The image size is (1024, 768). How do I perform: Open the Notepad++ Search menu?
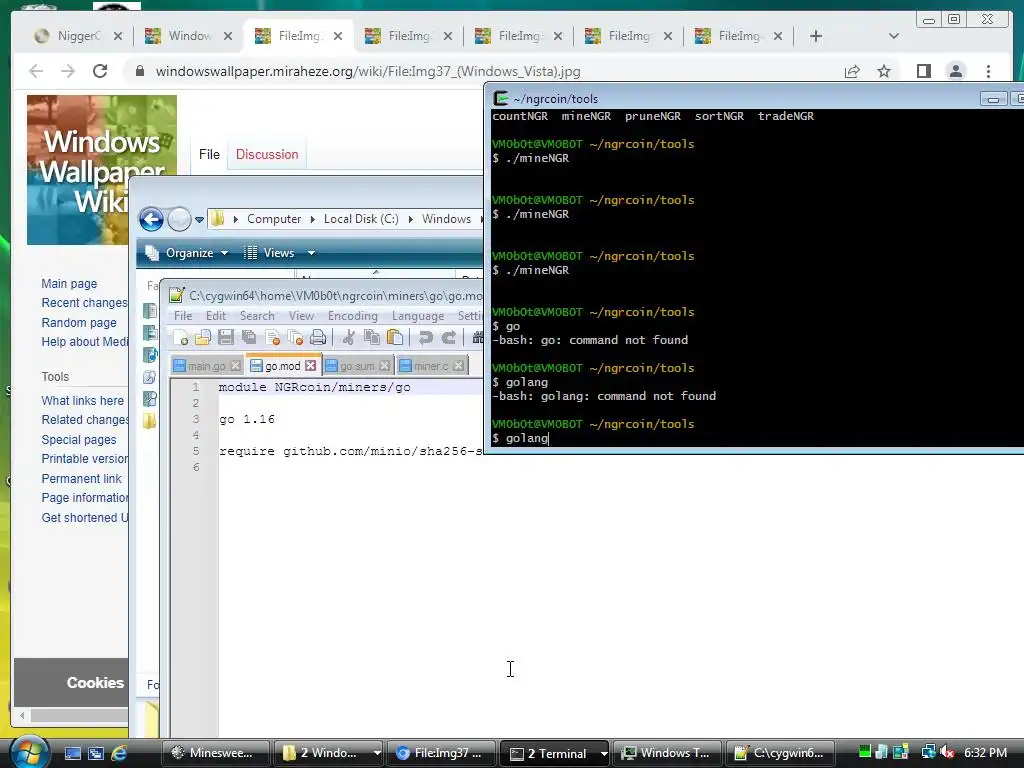click(257, 316)
